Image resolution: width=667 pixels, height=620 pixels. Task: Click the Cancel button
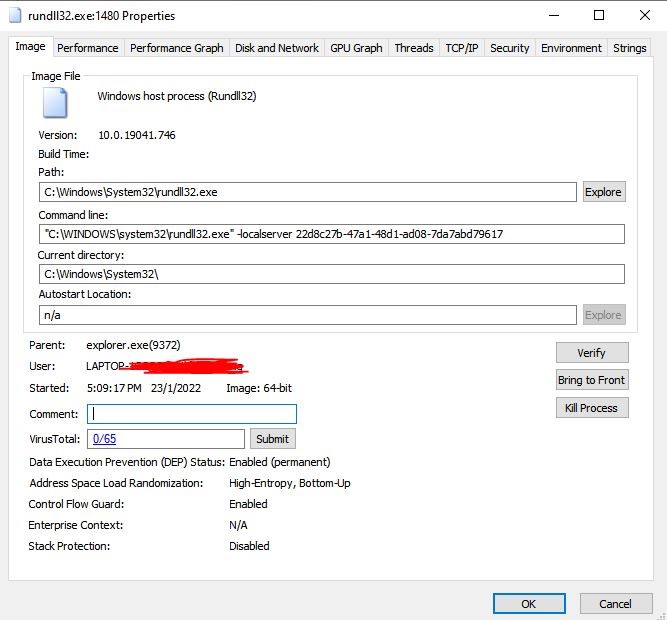616,603
